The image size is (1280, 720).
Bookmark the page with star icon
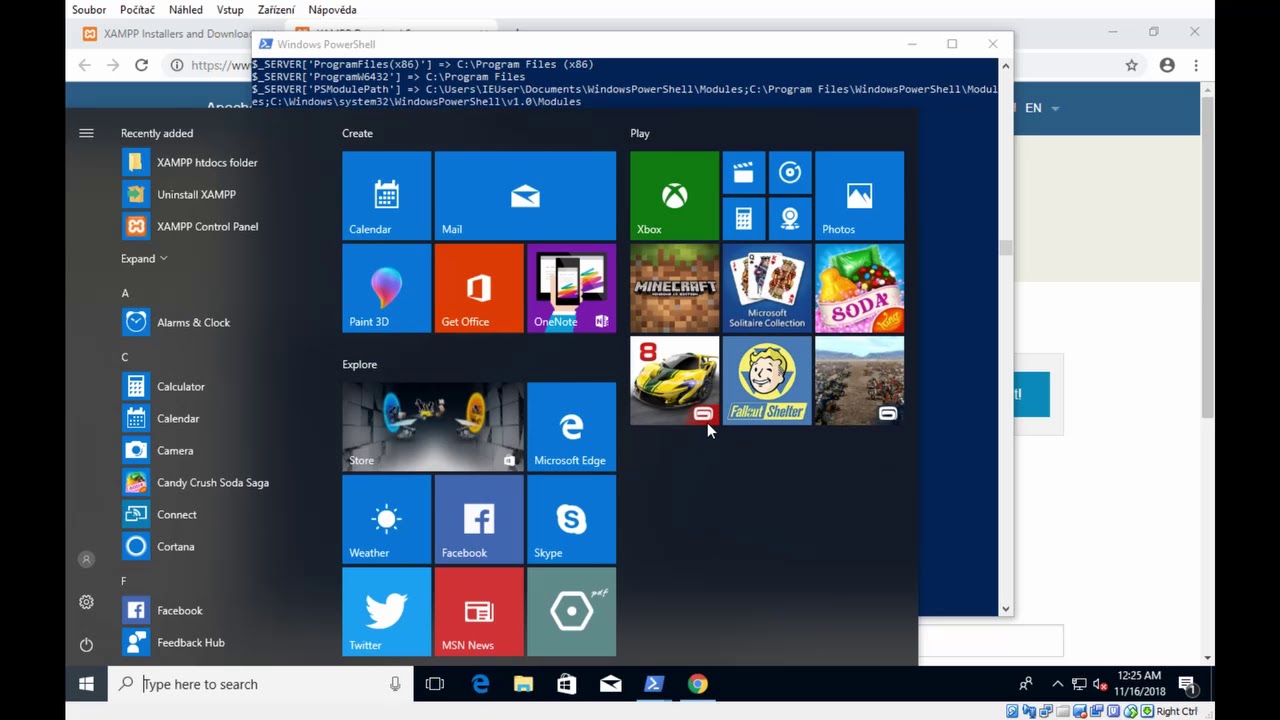pos(1131,65)
